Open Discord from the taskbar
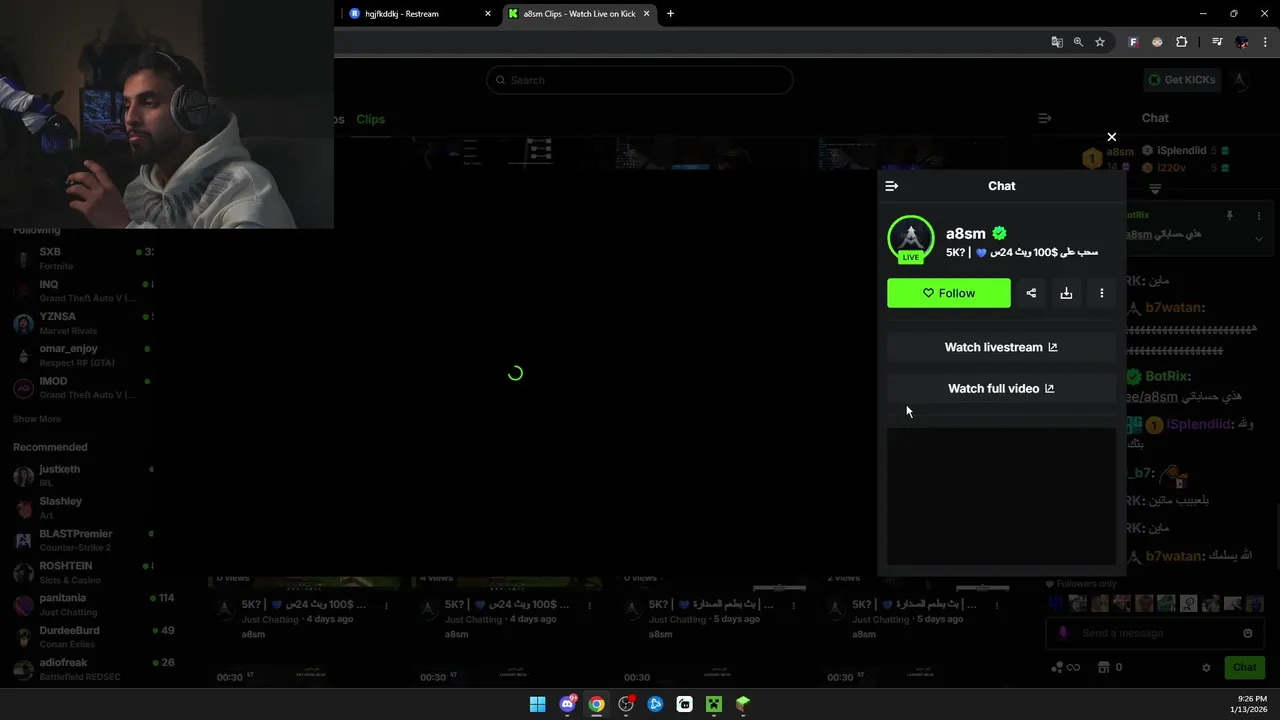The image size is (1280, 720). 567,704
